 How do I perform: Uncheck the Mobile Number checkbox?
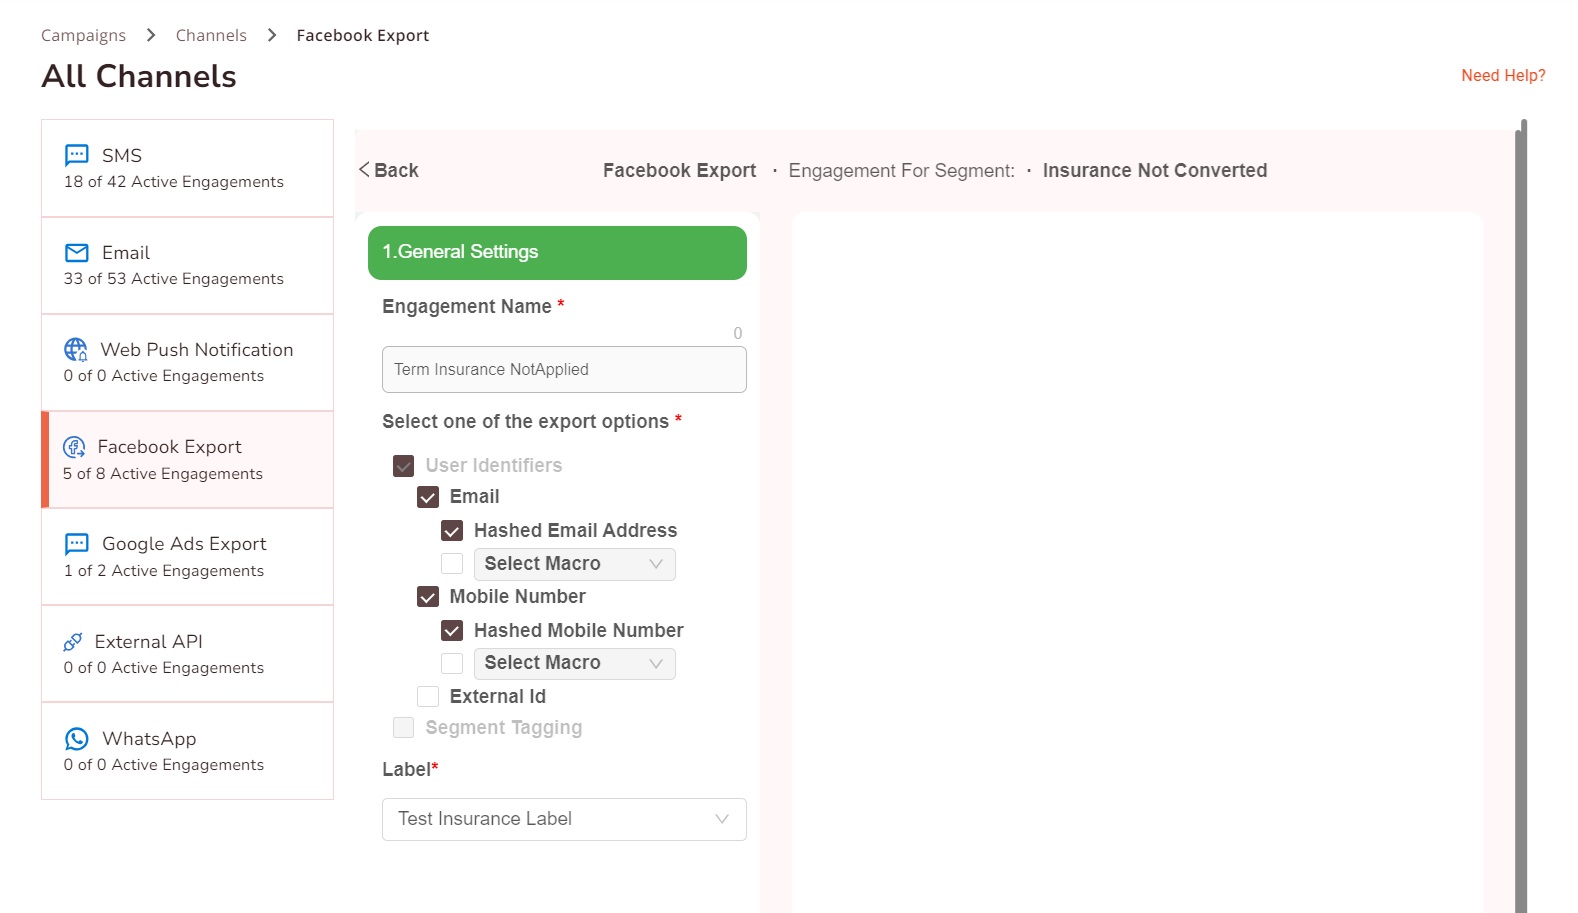pos(428,597)
